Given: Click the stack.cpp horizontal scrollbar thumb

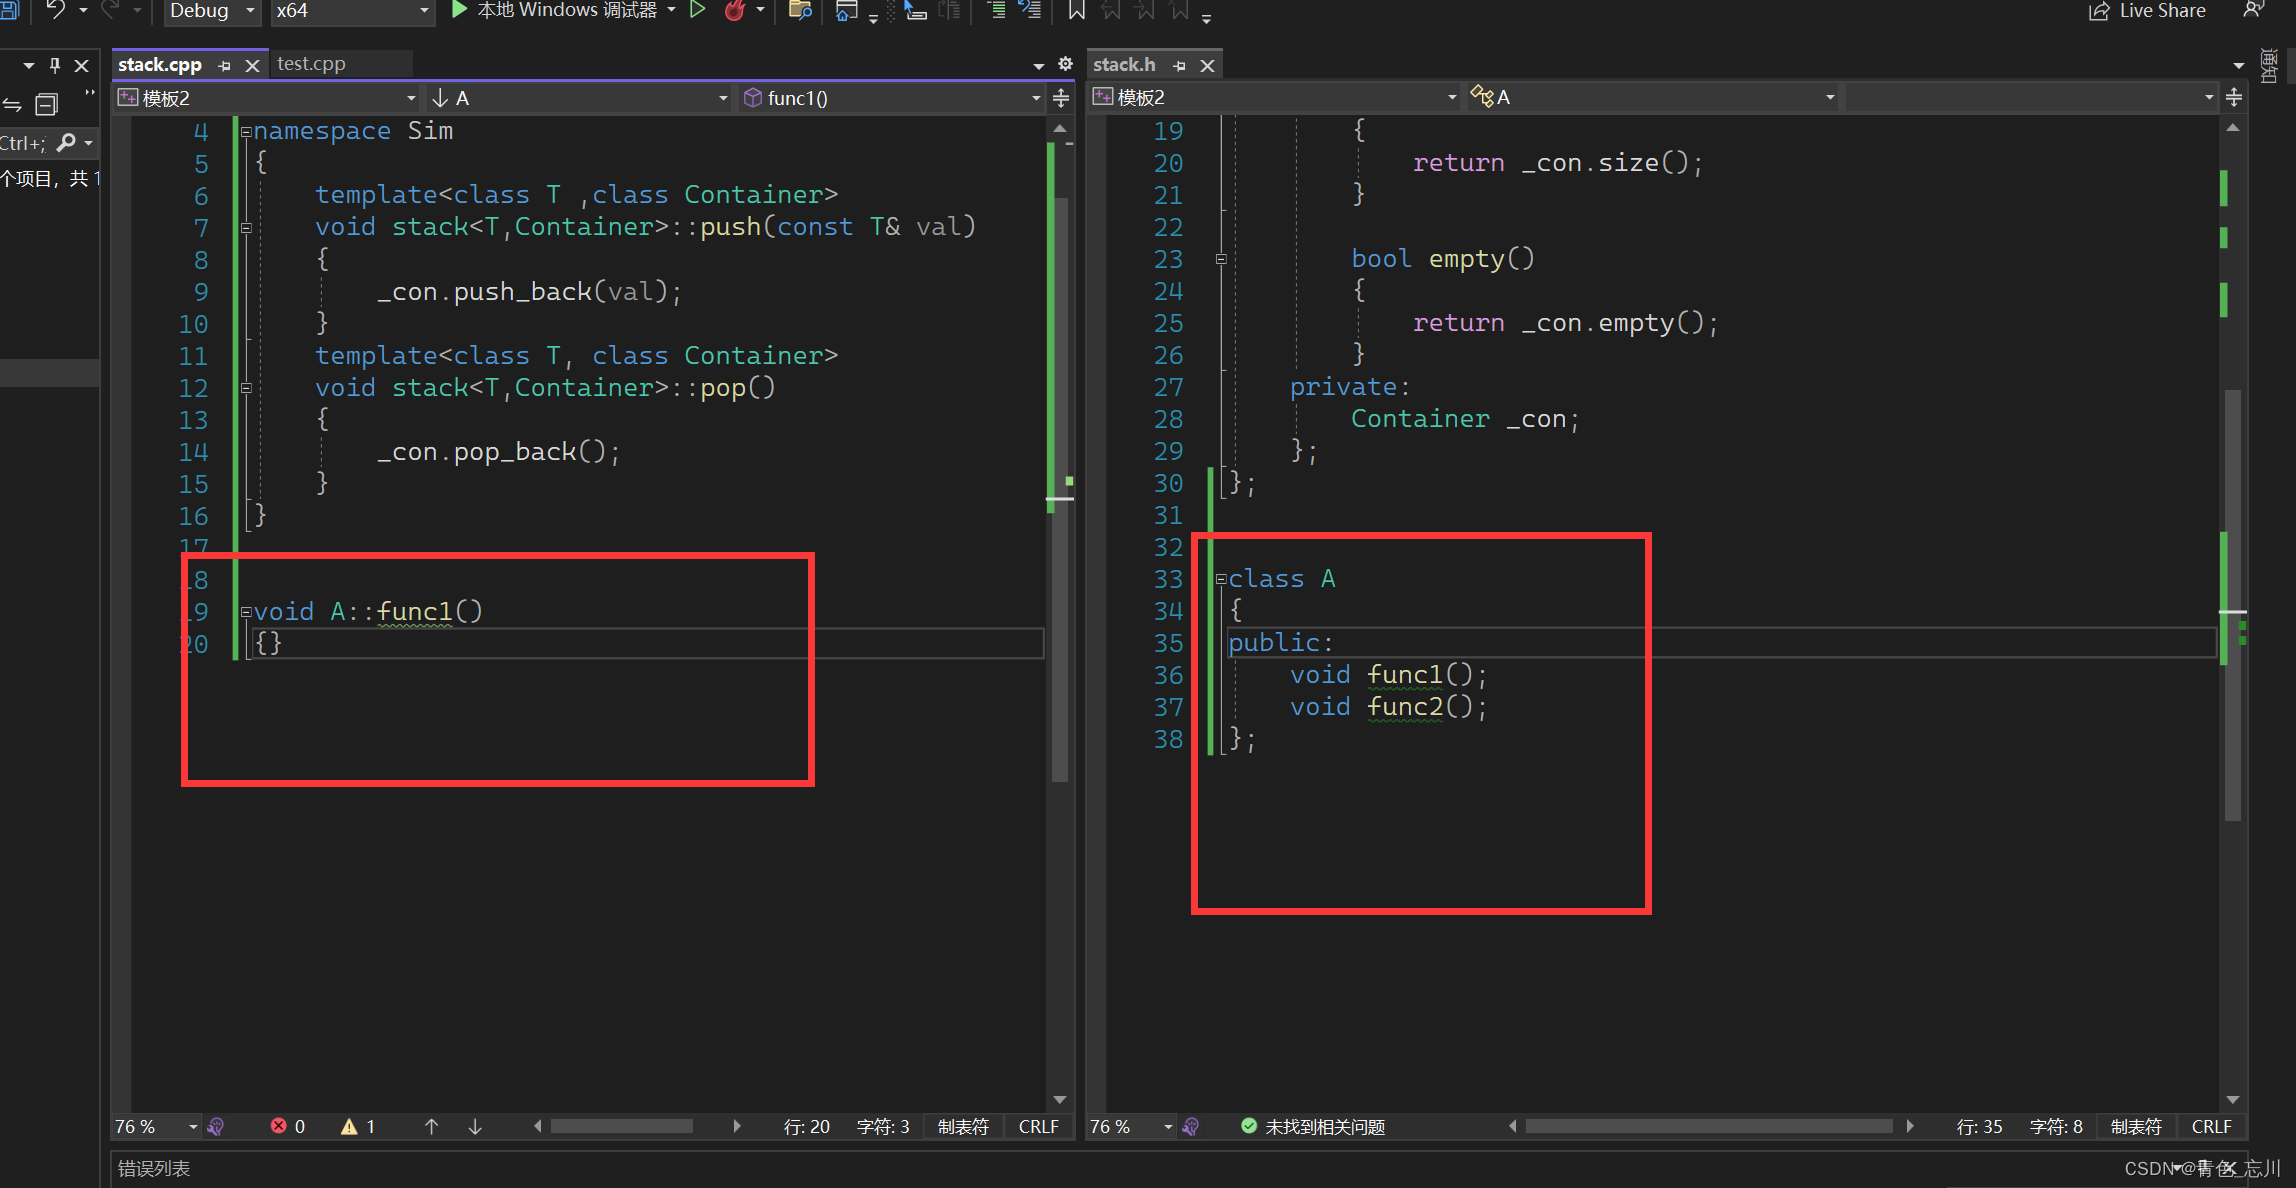Looking at the screenshot, I should point(621,1127).
